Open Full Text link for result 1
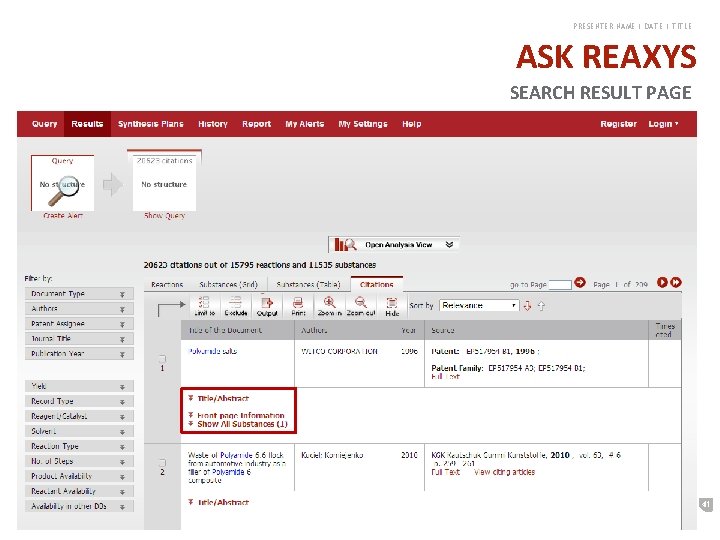The height and width of the screenshot is (540, 720). click(x=445, y=377)
